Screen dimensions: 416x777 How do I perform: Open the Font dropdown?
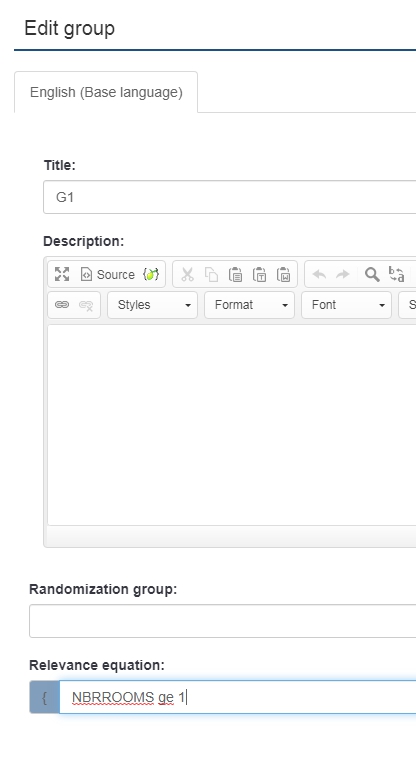(346, 305)
